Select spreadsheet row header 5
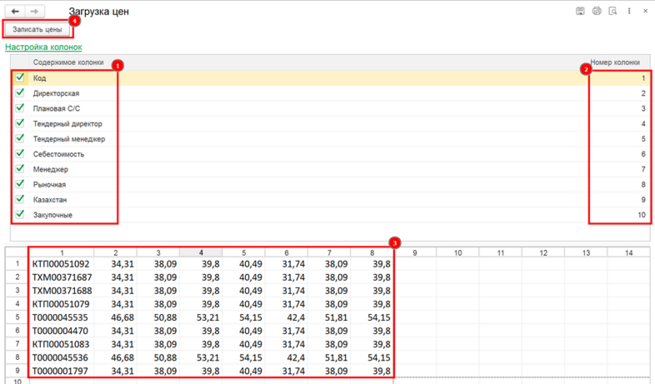The height and width of the screenshot is (384, 655). (x=17, y=317)
